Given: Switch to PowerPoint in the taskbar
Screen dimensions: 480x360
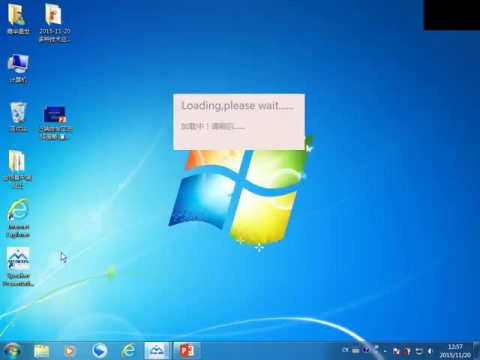Looking at the screenshot, I should [187, 351].
